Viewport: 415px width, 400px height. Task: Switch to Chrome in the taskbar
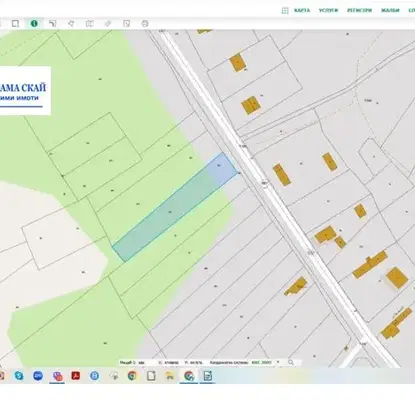(x=132, y=376)
